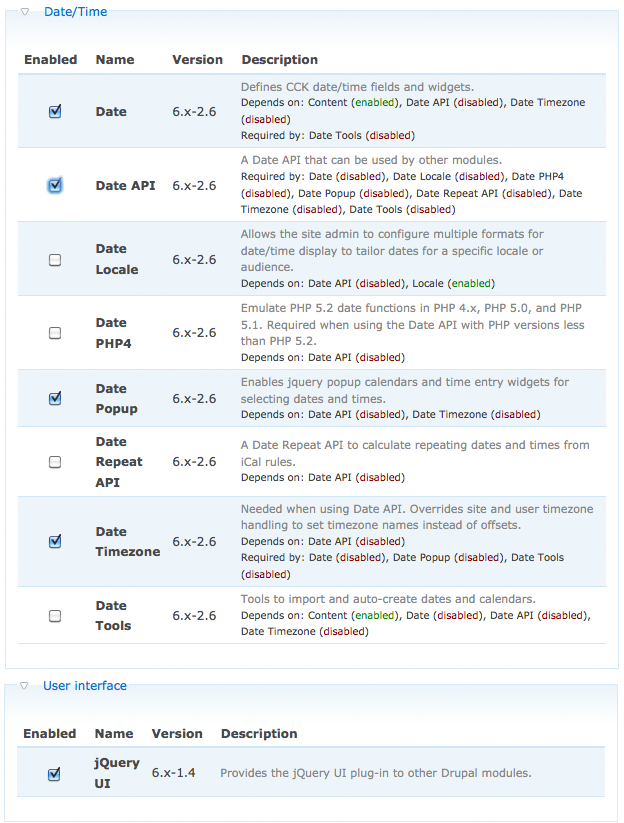The image size is (624, 823).
Task: Check the Date Repeat API checkbox
Action: click(x=55, y=462)
